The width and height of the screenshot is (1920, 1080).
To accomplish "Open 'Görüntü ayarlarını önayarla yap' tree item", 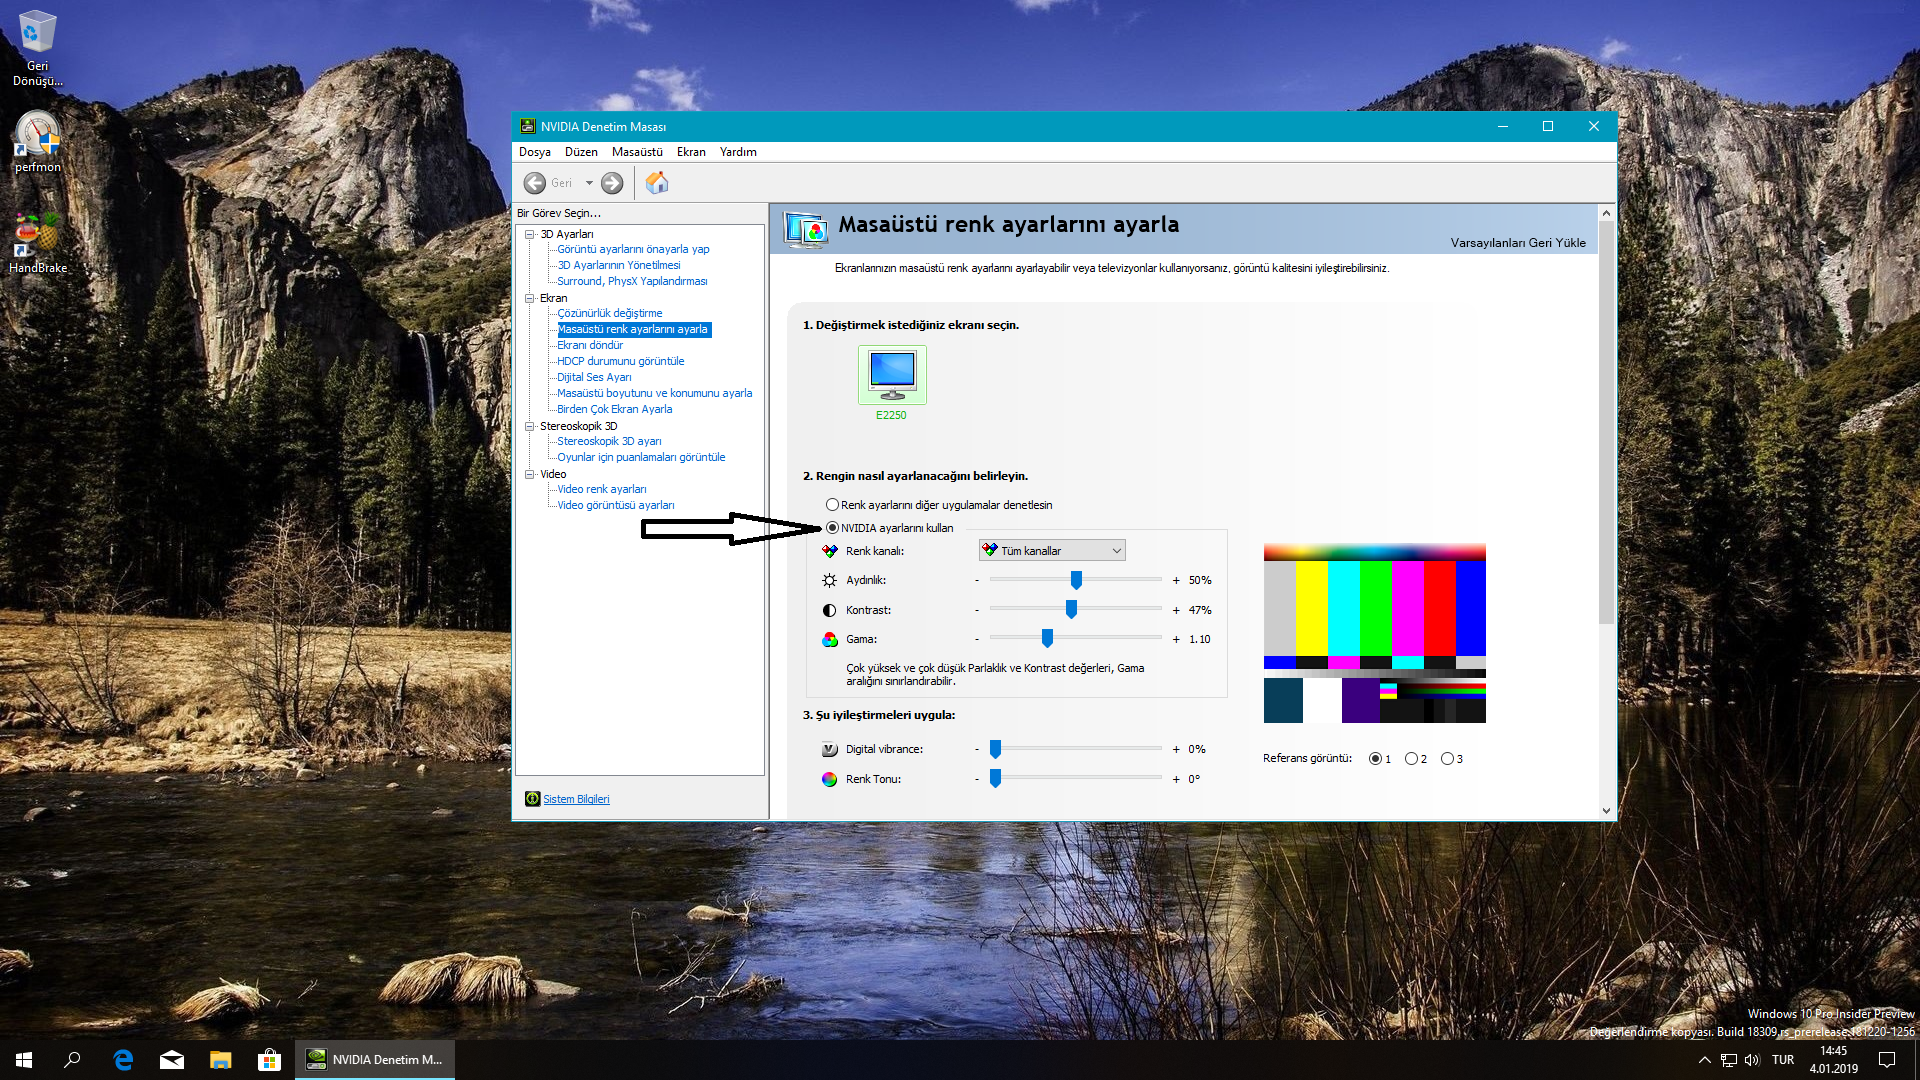I will tap(633, 249).
